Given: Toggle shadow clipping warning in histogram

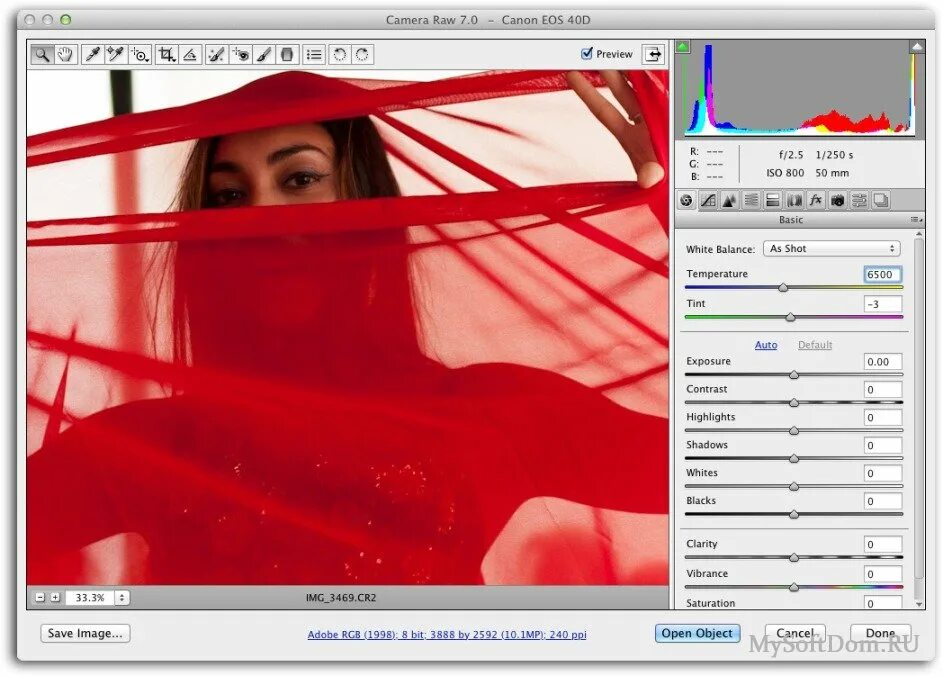Looking at the screenshot, I should [x=683, y=47].
